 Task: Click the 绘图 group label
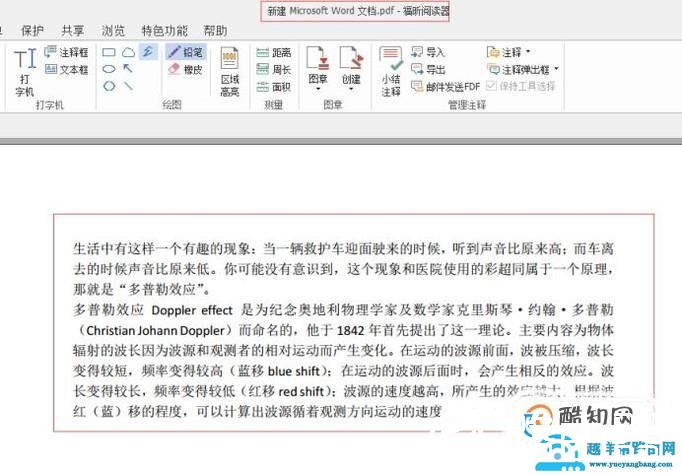172,105
